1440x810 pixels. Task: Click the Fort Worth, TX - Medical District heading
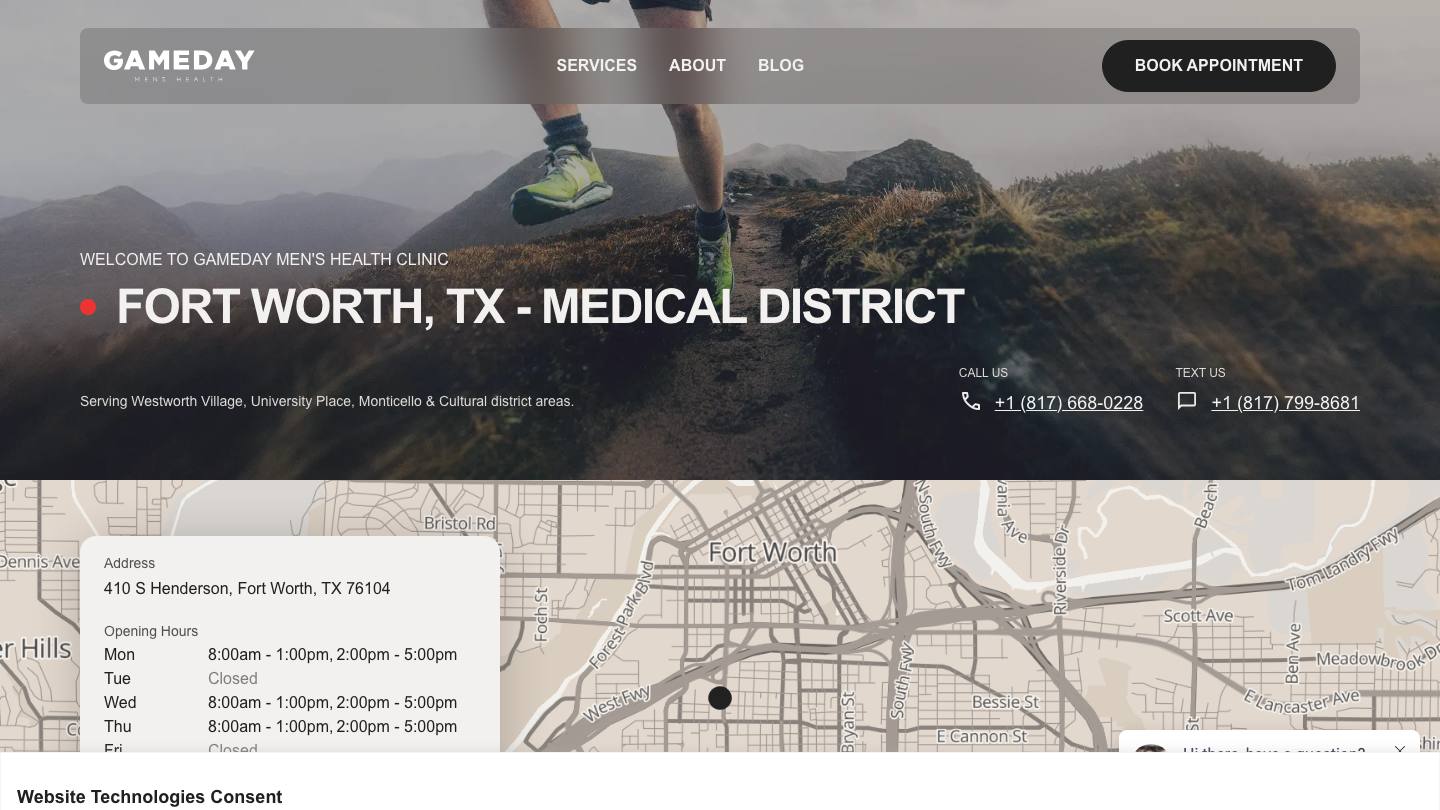[541, 307]
